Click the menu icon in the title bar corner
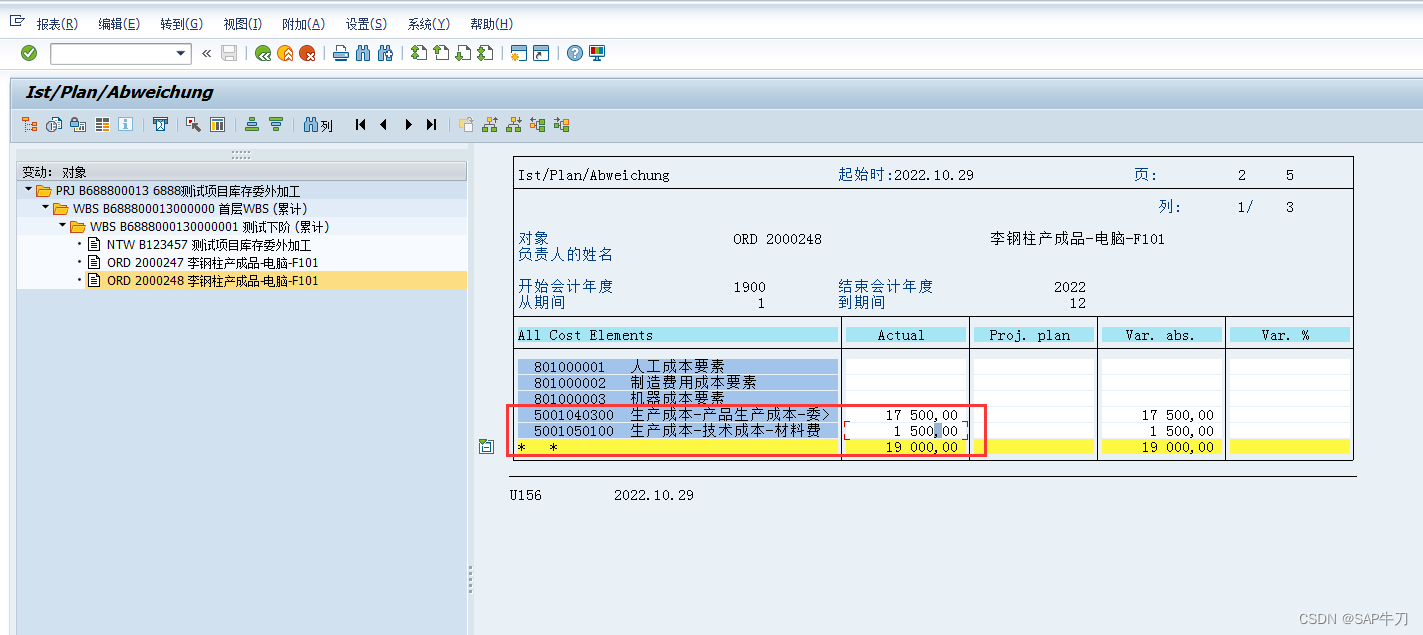This screenshot has height=635, width=1423. 17,20
